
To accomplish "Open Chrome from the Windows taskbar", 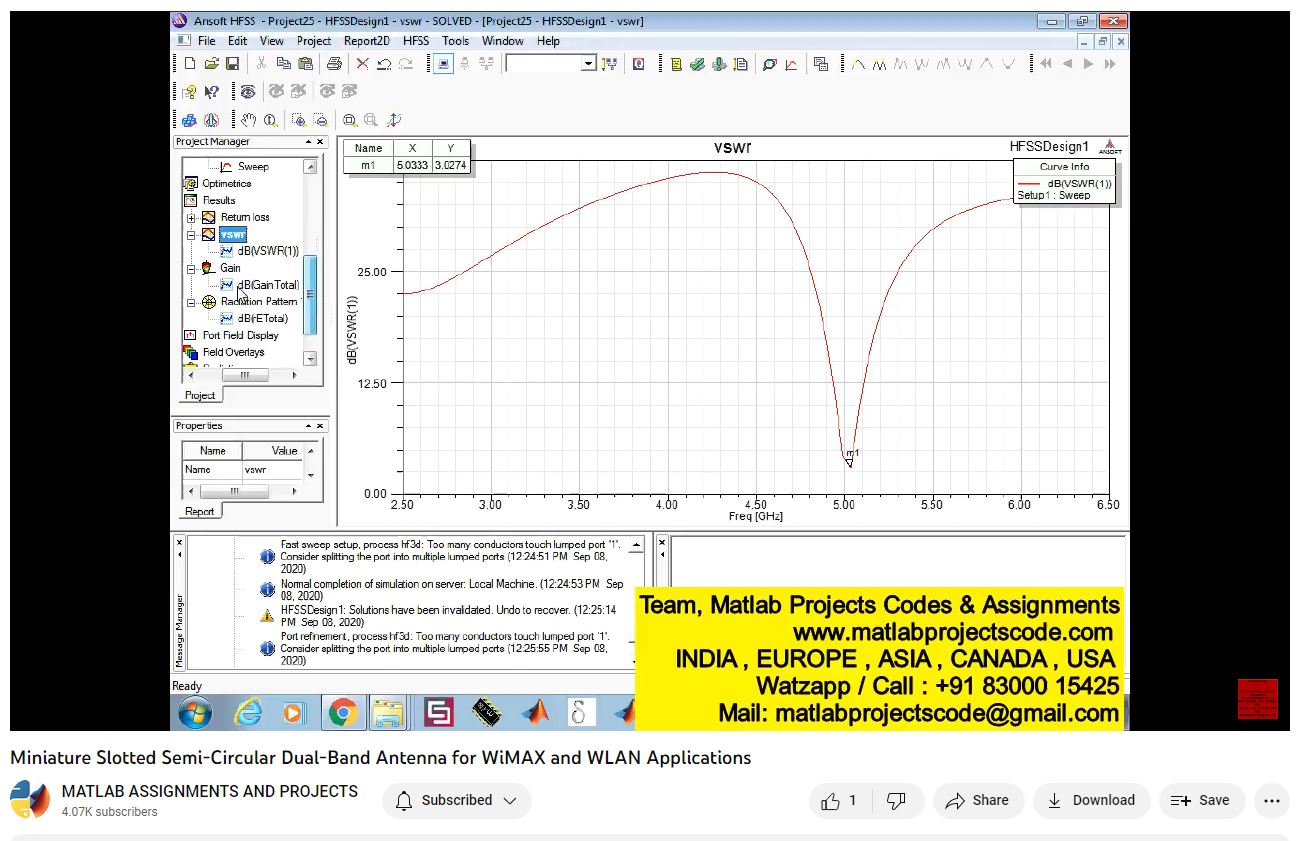I will point(342,712).
